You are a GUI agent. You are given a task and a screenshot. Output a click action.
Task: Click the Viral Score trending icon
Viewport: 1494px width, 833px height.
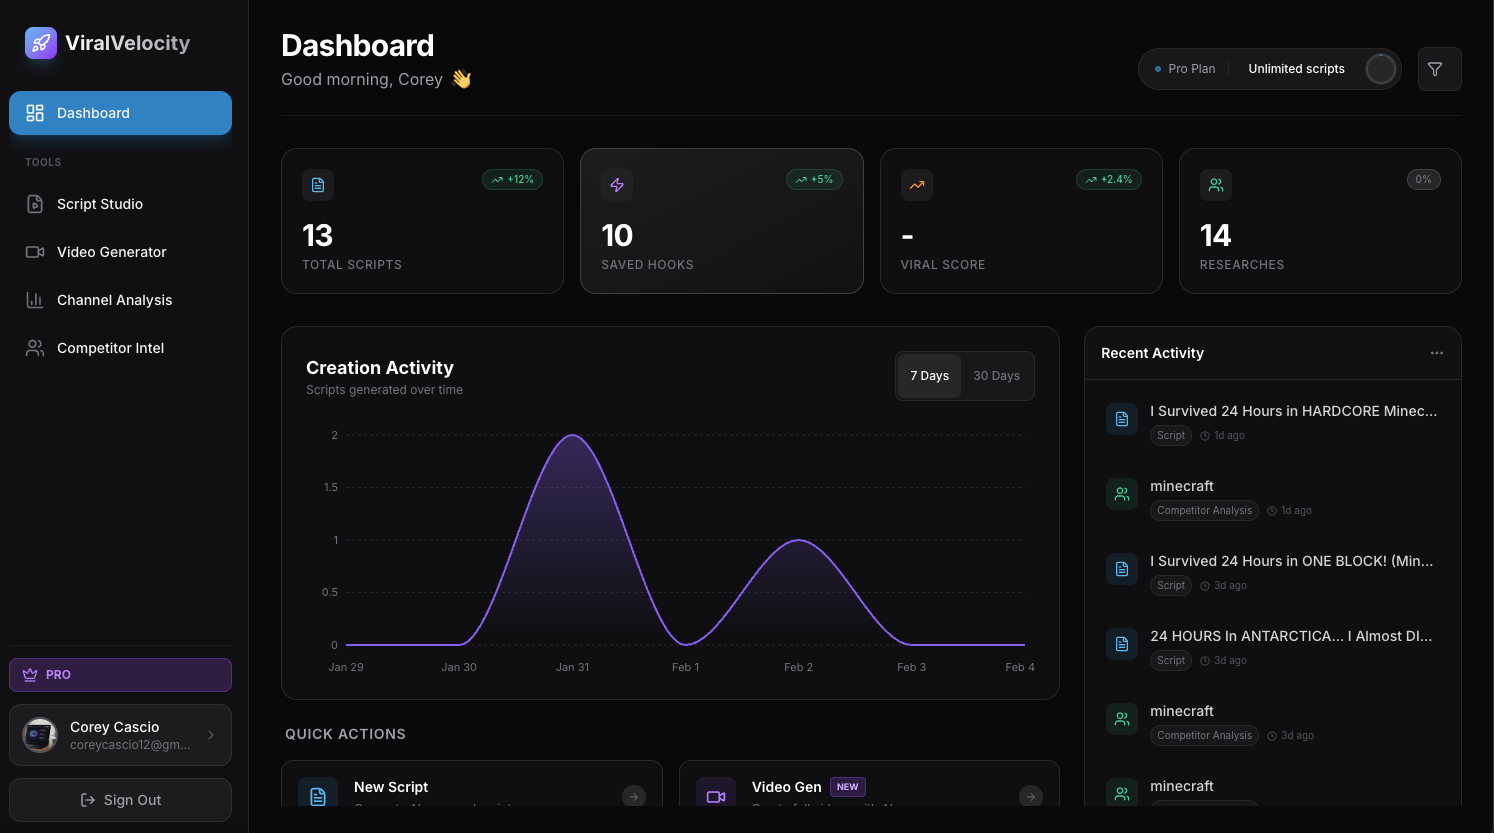pos(916,185)
